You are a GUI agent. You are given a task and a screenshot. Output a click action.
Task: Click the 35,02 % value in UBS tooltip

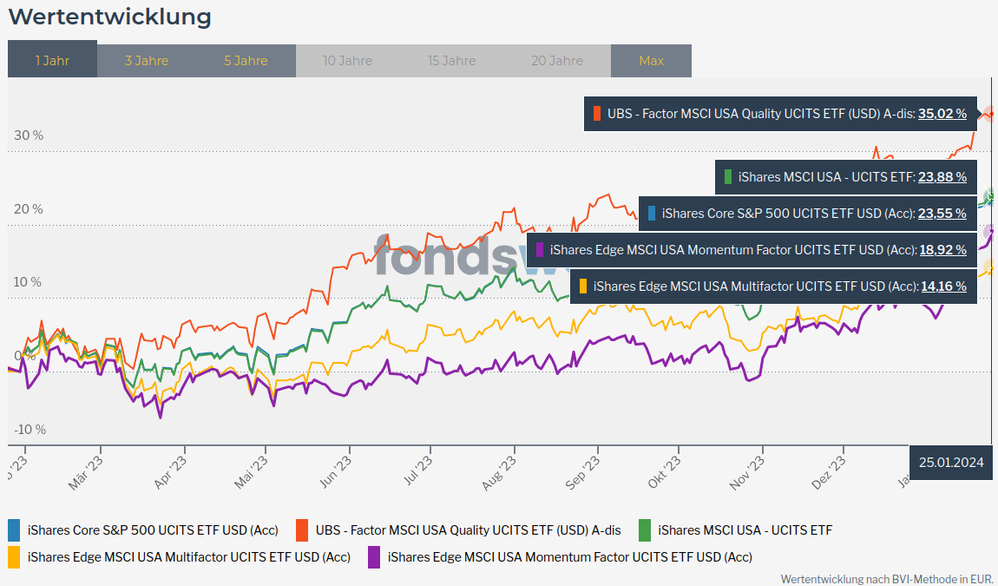[942, 114]
